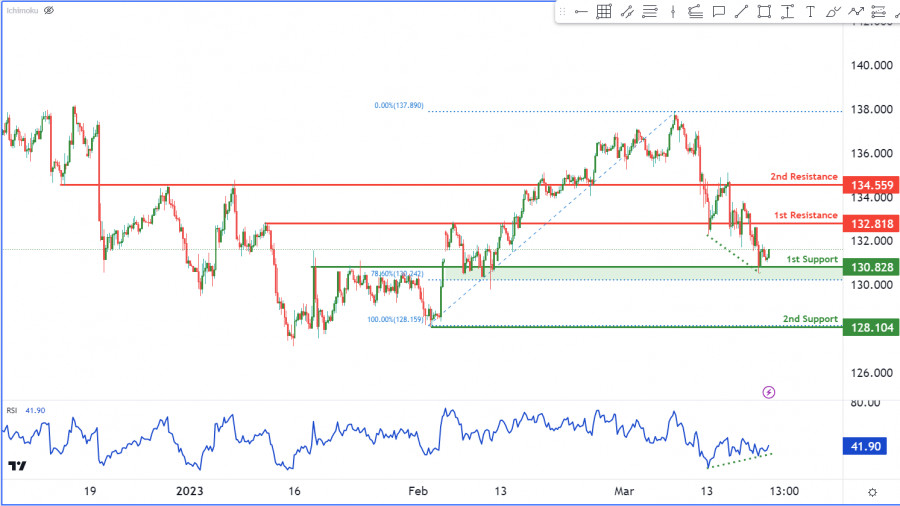Screen dimensions: 900x506
Task: Click the RSI value 41.90 beside label
Action: tap(35, 410)
